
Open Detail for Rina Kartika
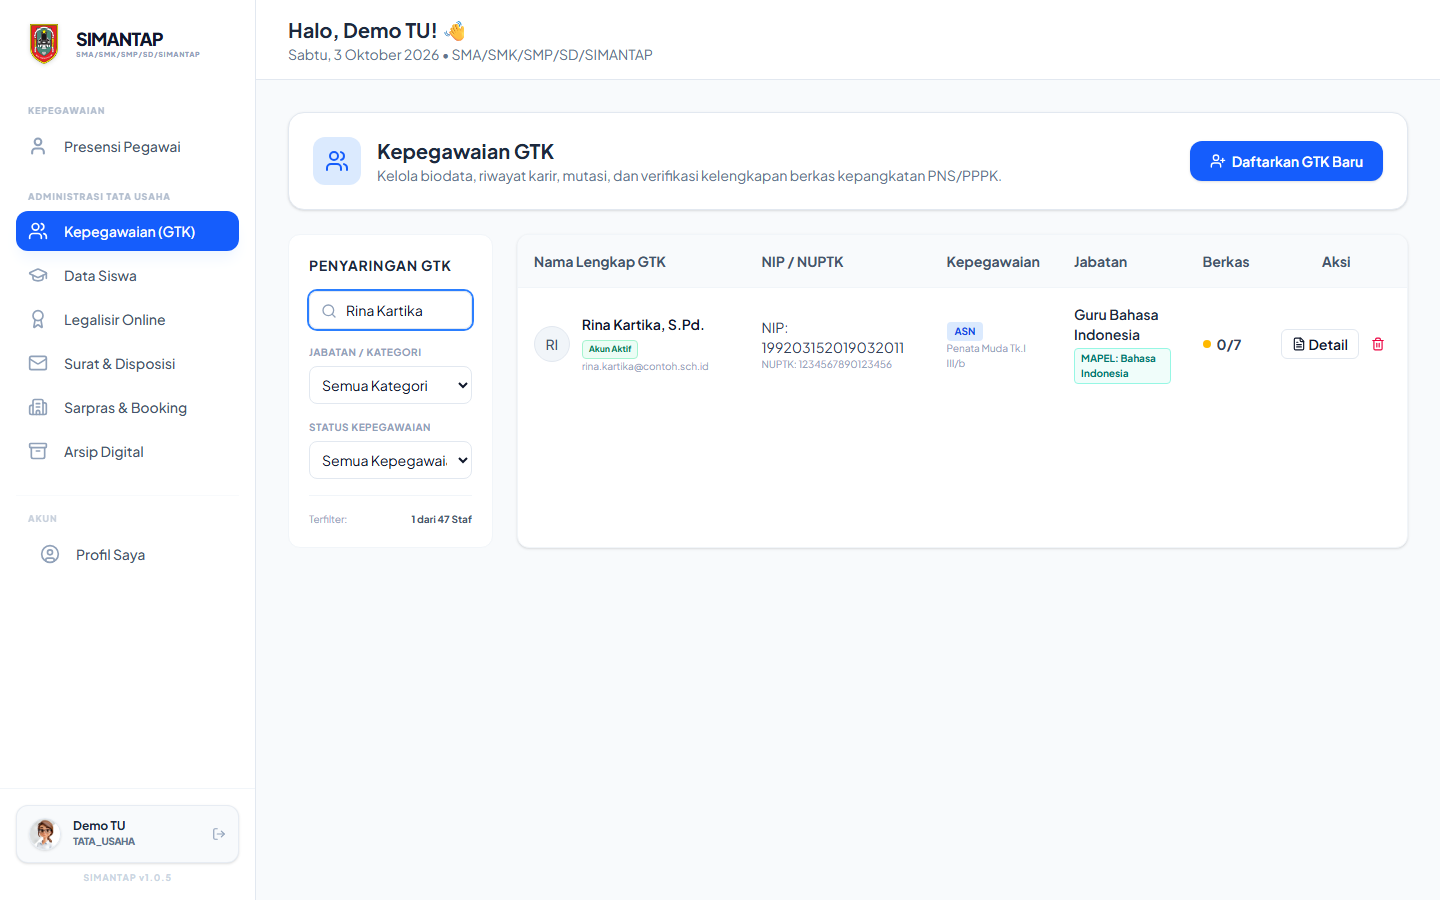point(1320,344)
